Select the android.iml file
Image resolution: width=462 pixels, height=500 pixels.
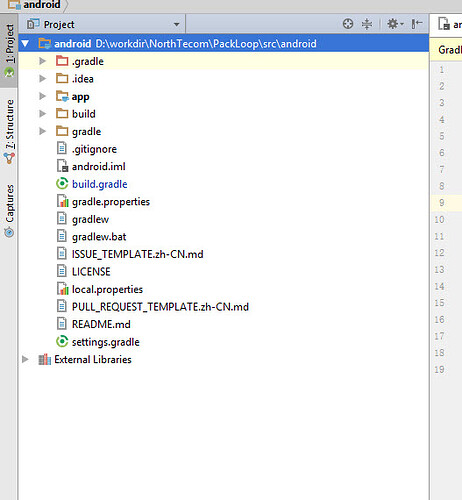(x=99, y=166)
